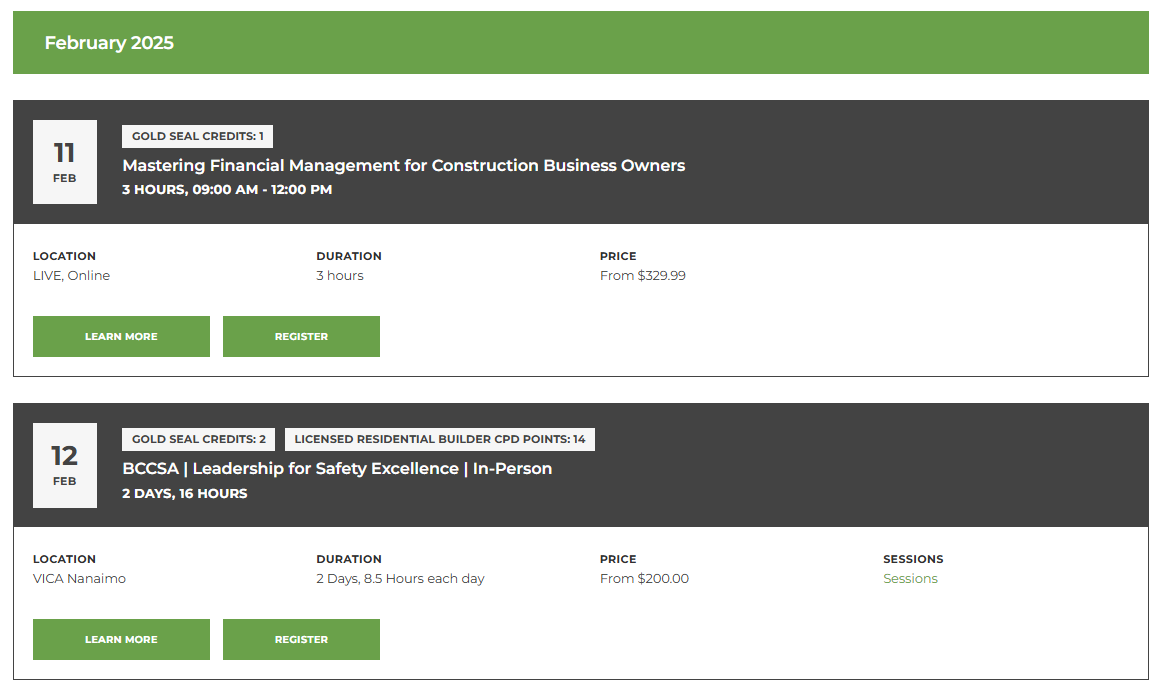Click the From $200.00 price

coord(644,578)
